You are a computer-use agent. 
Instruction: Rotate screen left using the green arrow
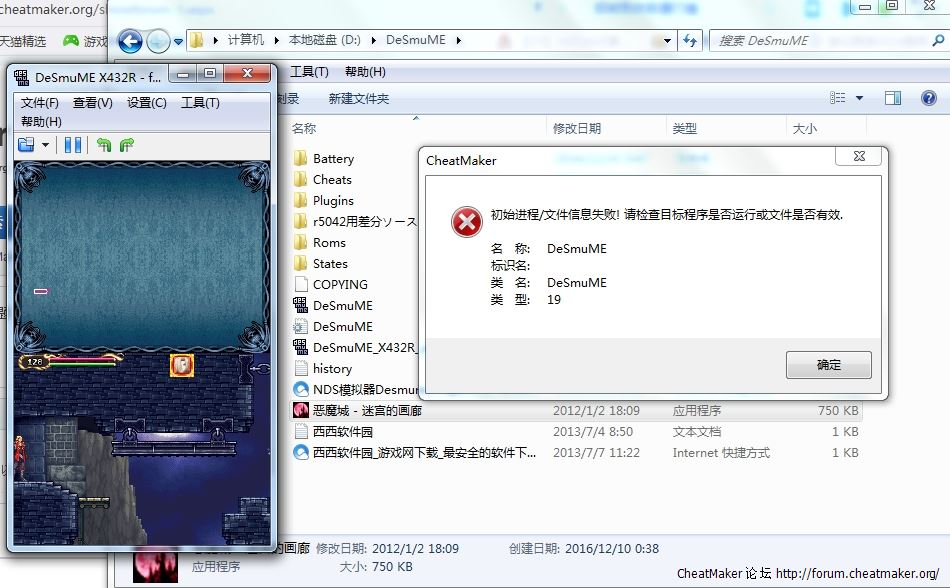coord(104,145)
